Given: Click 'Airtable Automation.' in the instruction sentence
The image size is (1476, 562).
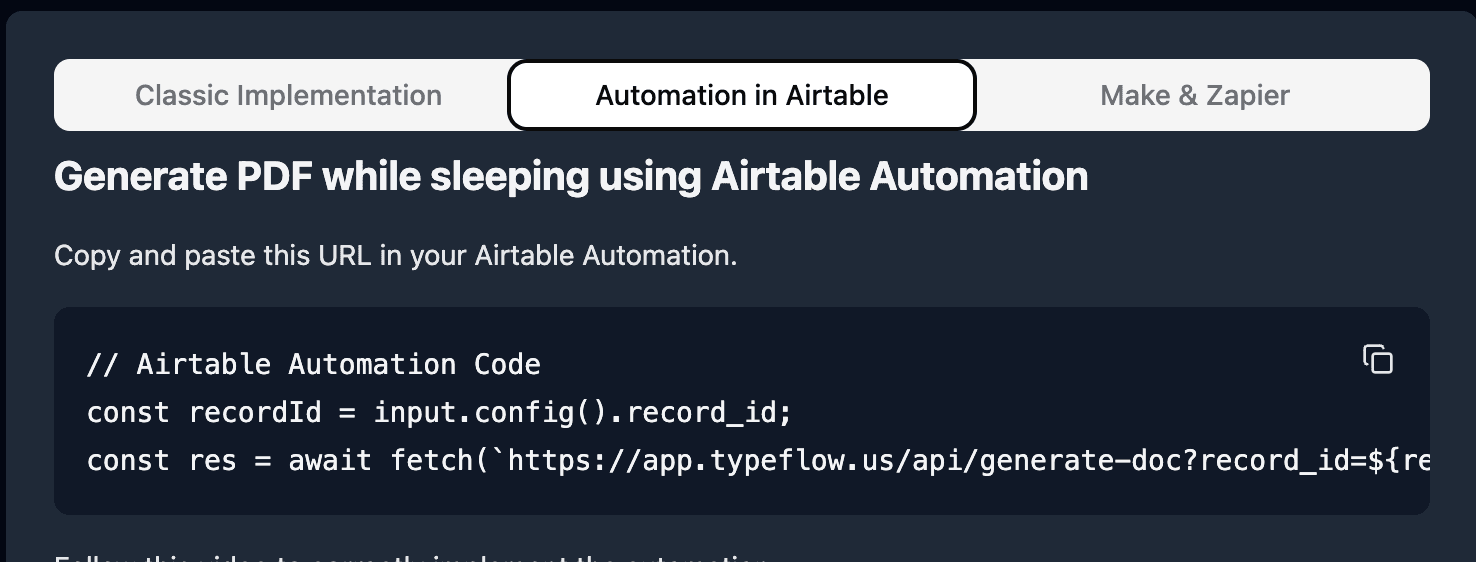Looking at the screenshot, I should pyautogui.click(x=605, y=256).
